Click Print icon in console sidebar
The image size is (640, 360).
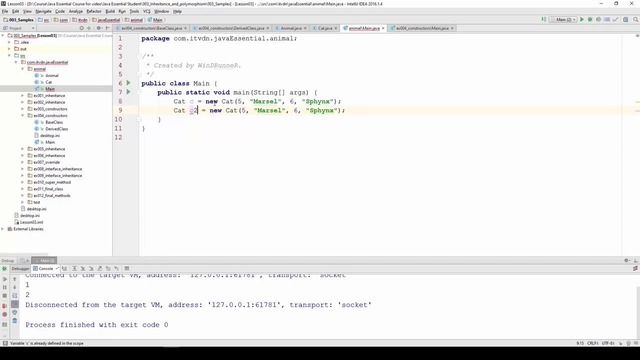tap(15, 313)
